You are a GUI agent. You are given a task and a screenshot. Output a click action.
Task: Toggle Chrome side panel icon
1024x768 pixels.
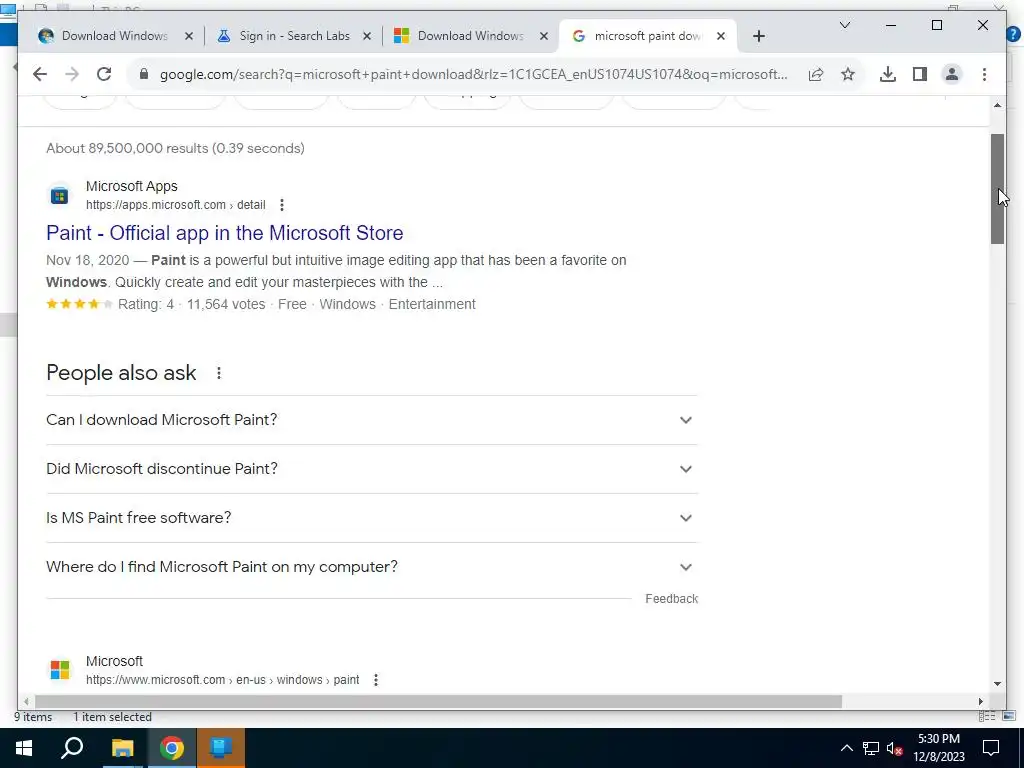[x=920, y=74]
